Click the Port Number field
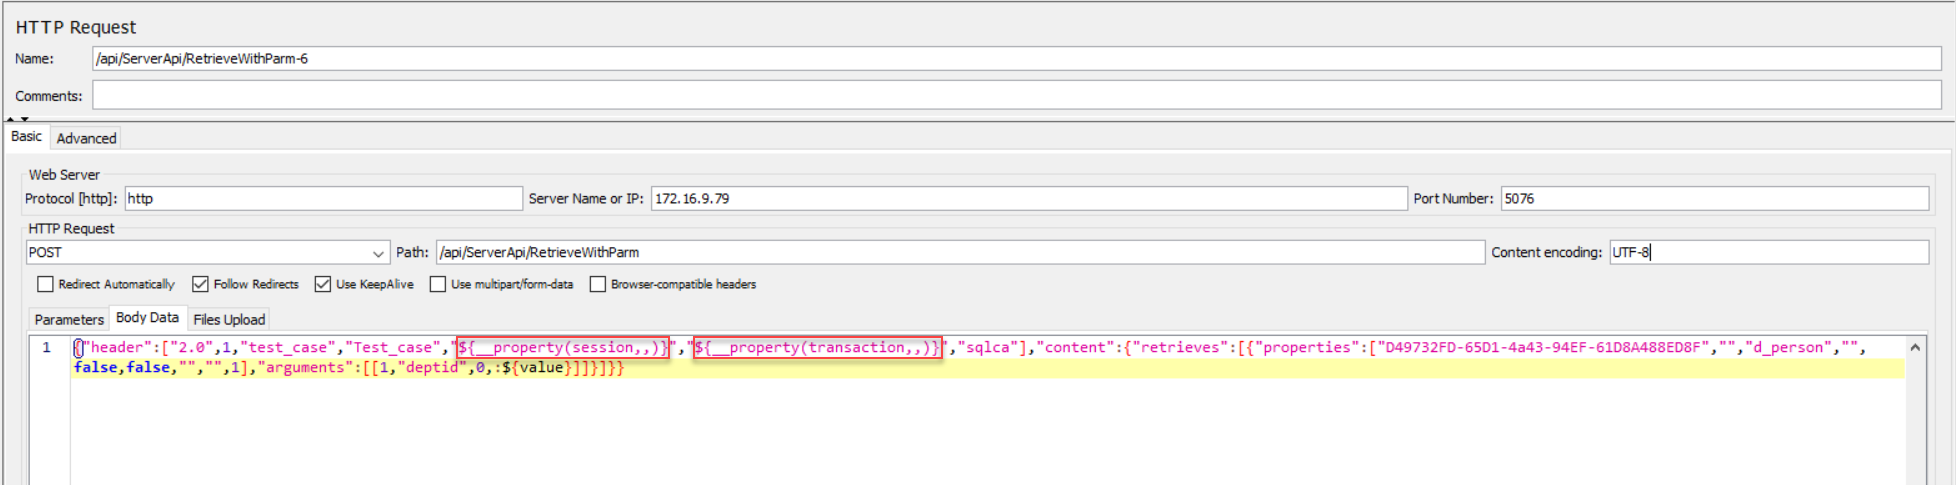 (1713, 199)
